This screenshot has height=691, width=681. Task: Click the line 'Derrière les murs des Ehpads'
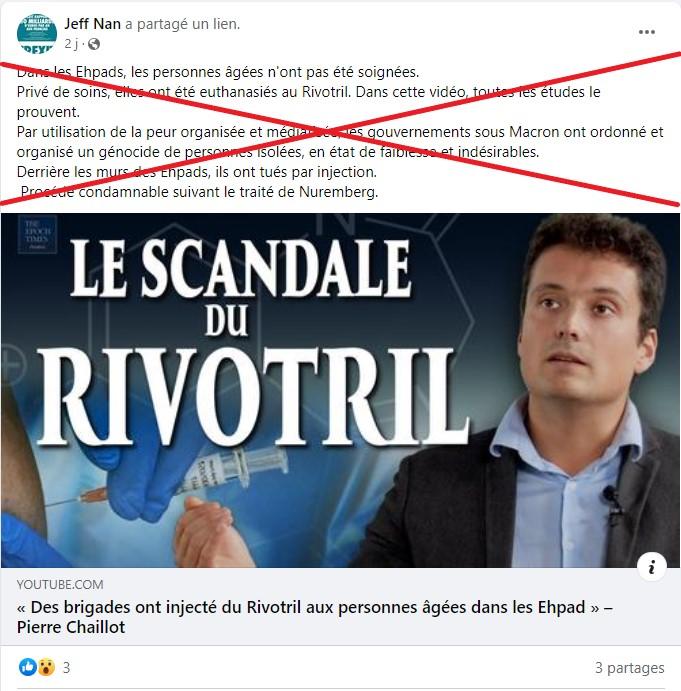point(197,172)
